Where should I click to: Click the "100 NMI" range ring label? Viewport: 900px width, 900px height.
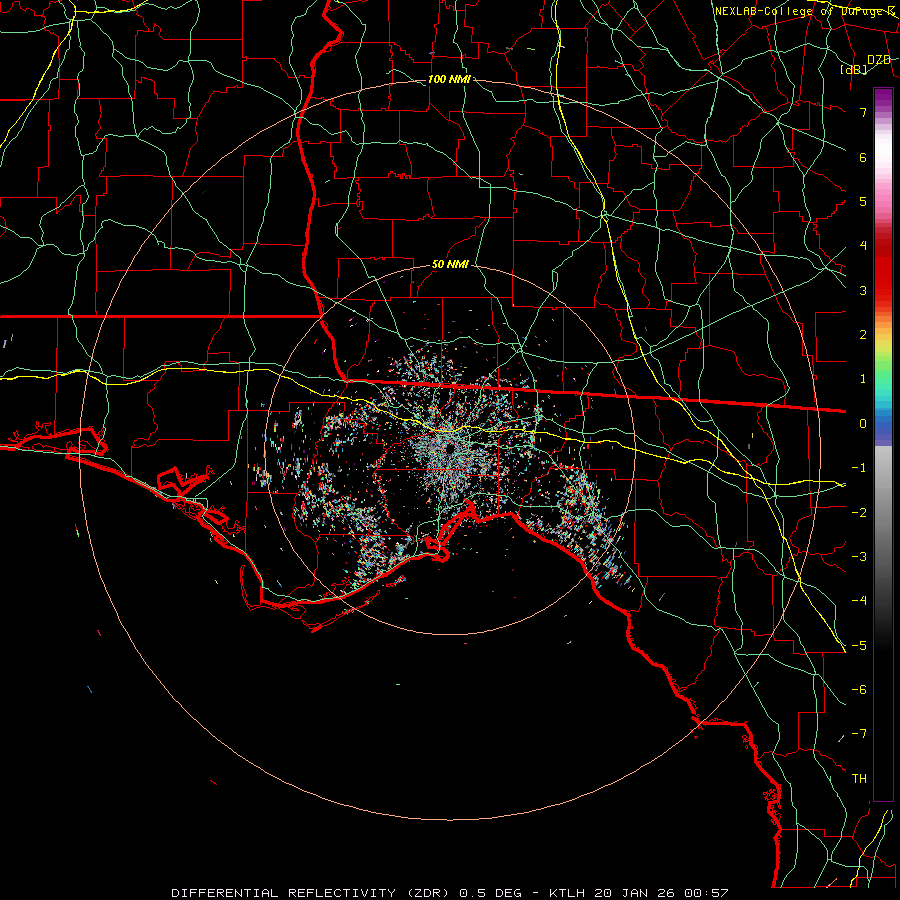(449, 79)
